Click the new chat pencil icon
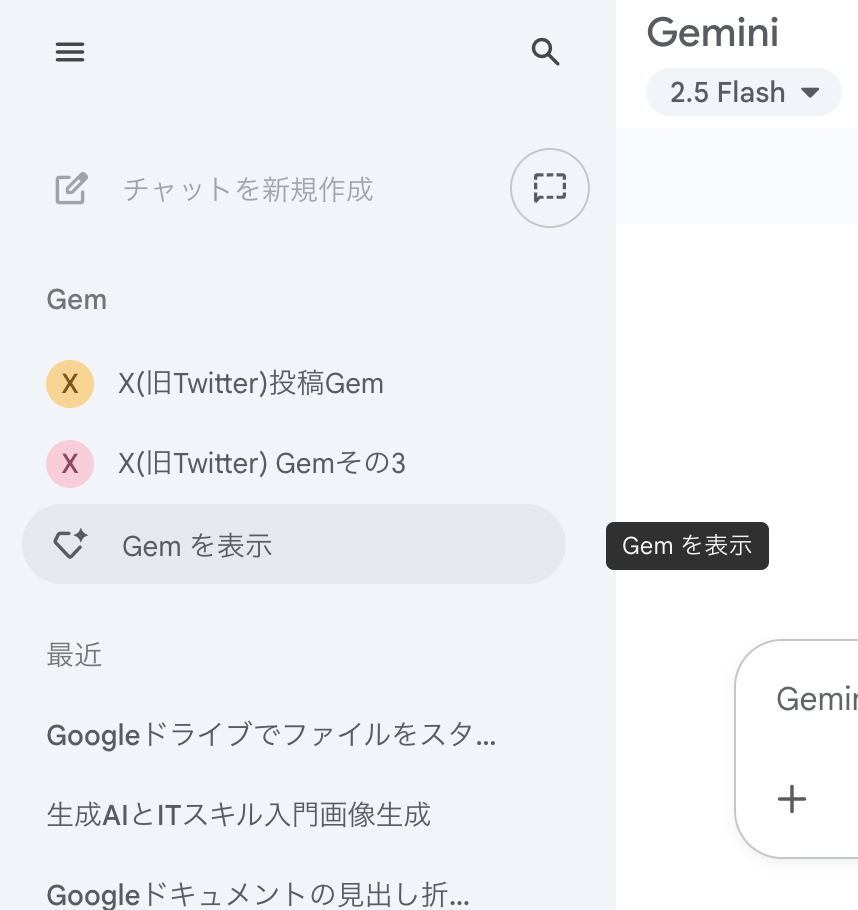Image resolution: width=858 pixels, height=910 pixels. (71, 188)
